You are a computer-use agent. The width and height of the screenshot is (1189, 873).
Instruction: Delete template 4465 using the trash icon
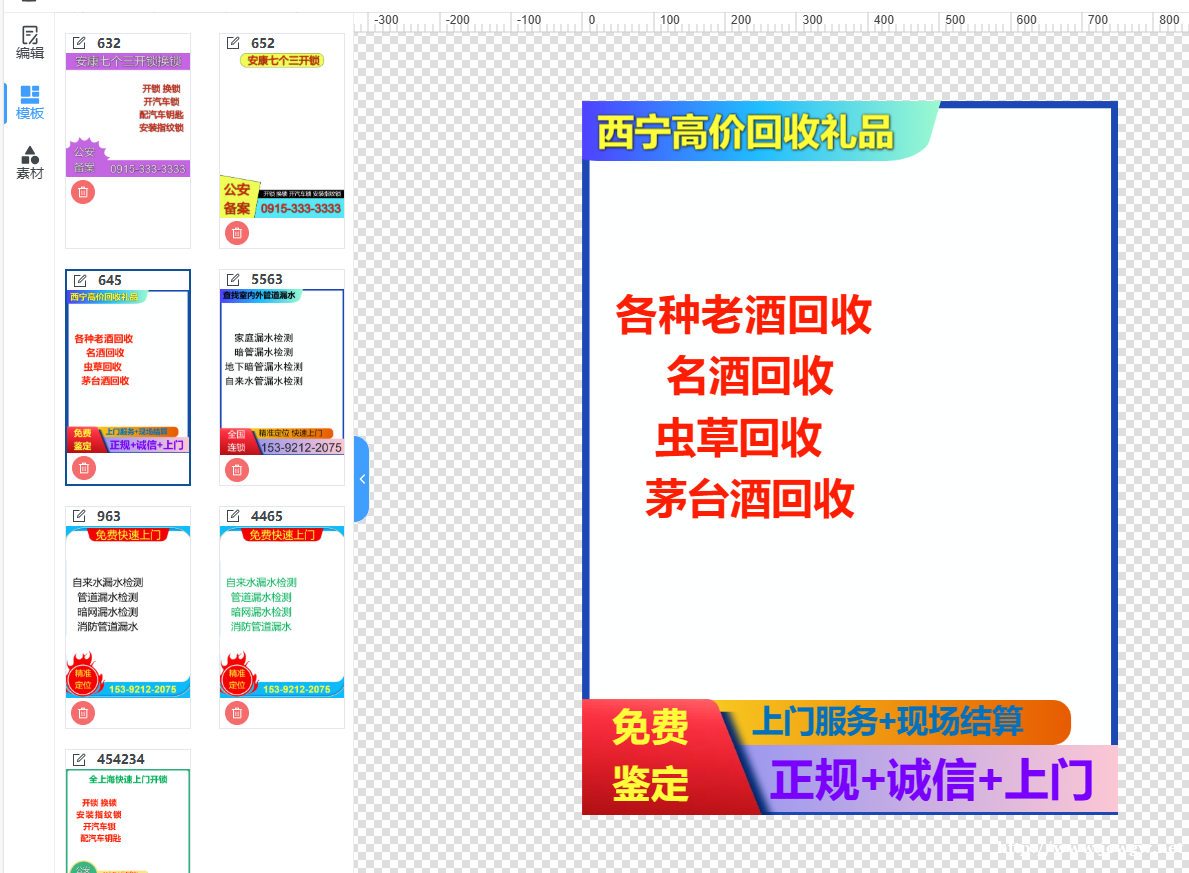point(236,712)
